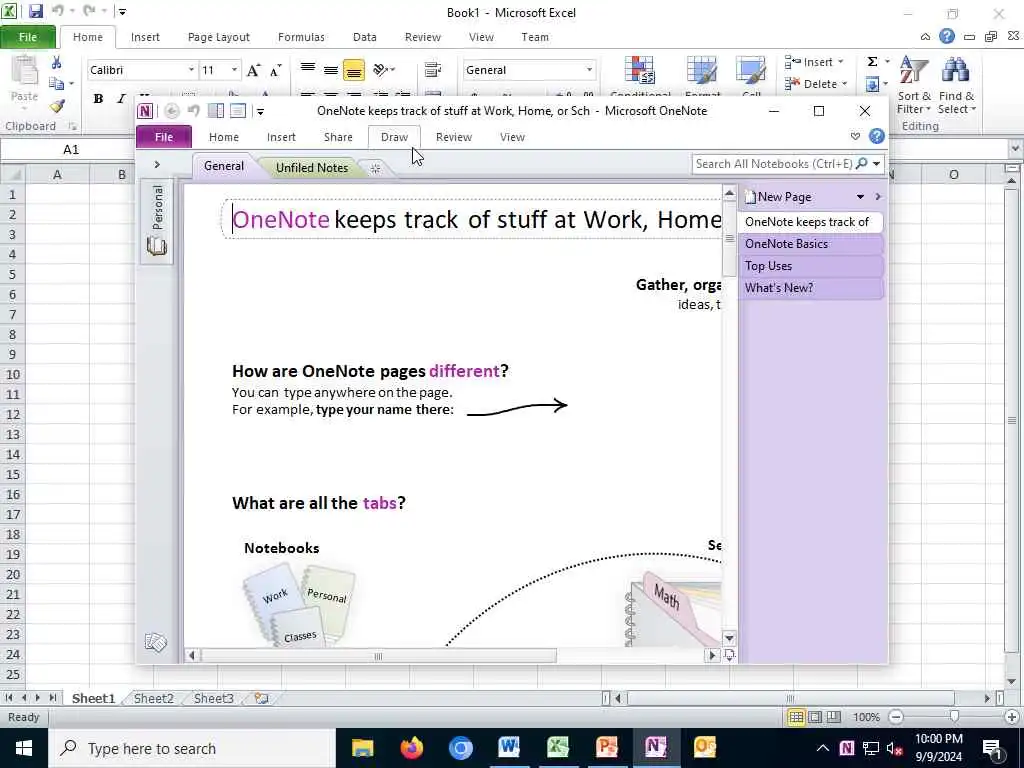Click the Search All Notebooks field

[x=775, y=164]
